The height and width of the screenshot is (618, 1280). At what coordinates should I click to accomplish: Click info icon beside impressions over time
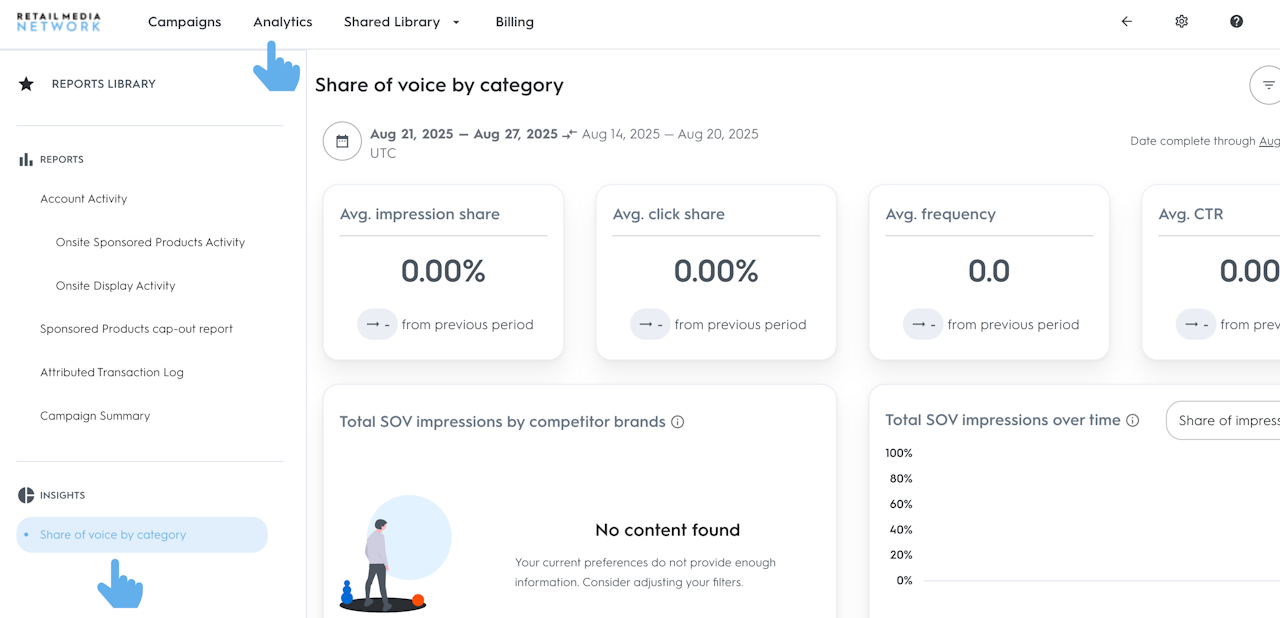1133,421
